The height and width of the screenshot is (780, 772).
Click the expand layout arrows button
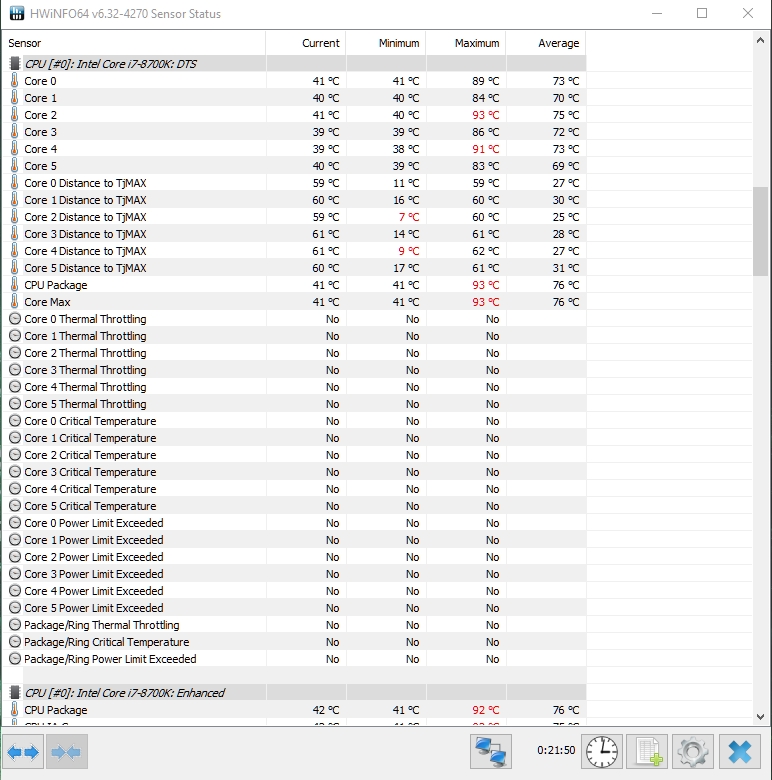tap(22, 752)
